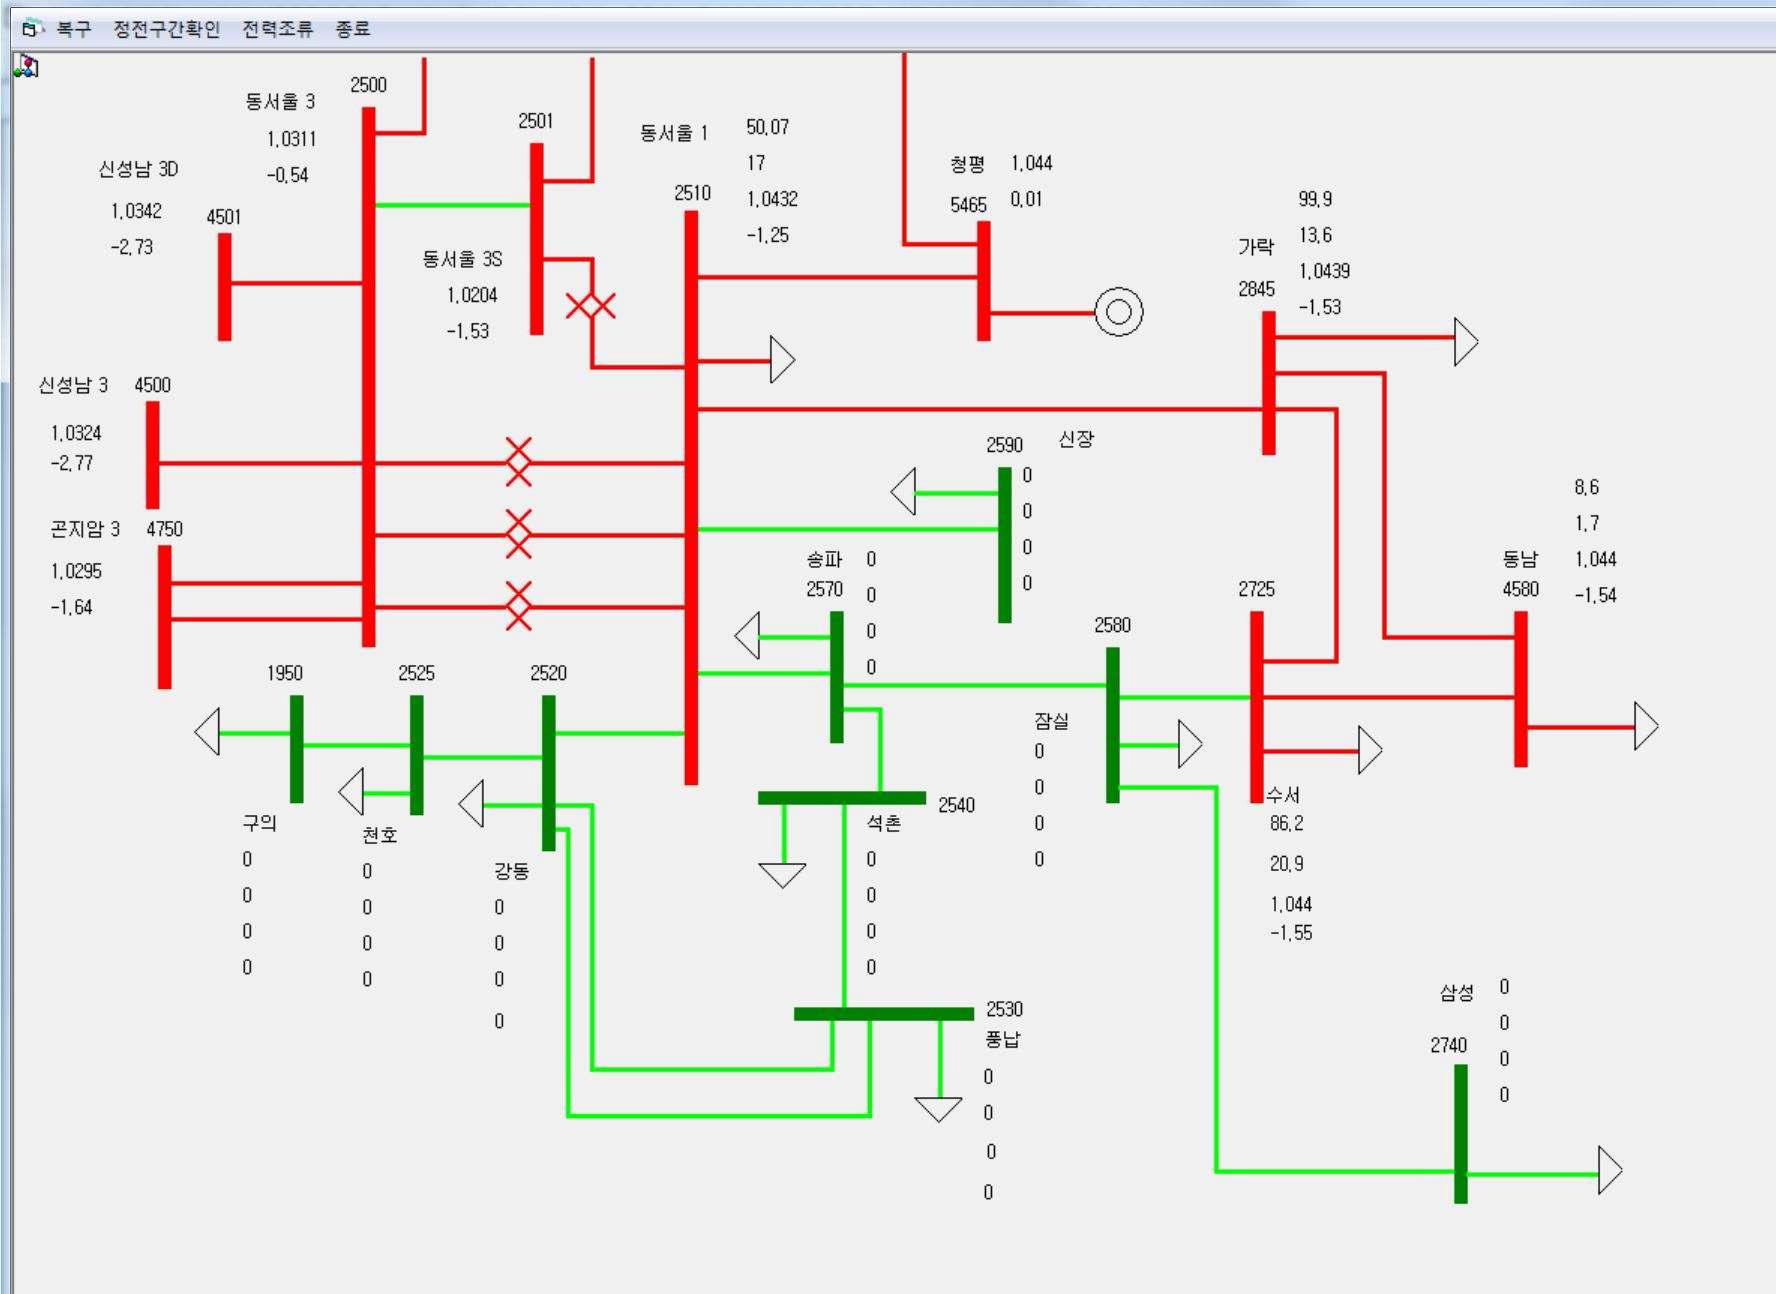Screen dimensions: 1776x1294
Task: Click the 잠실 label
Action: click(x=1052, y=721)
